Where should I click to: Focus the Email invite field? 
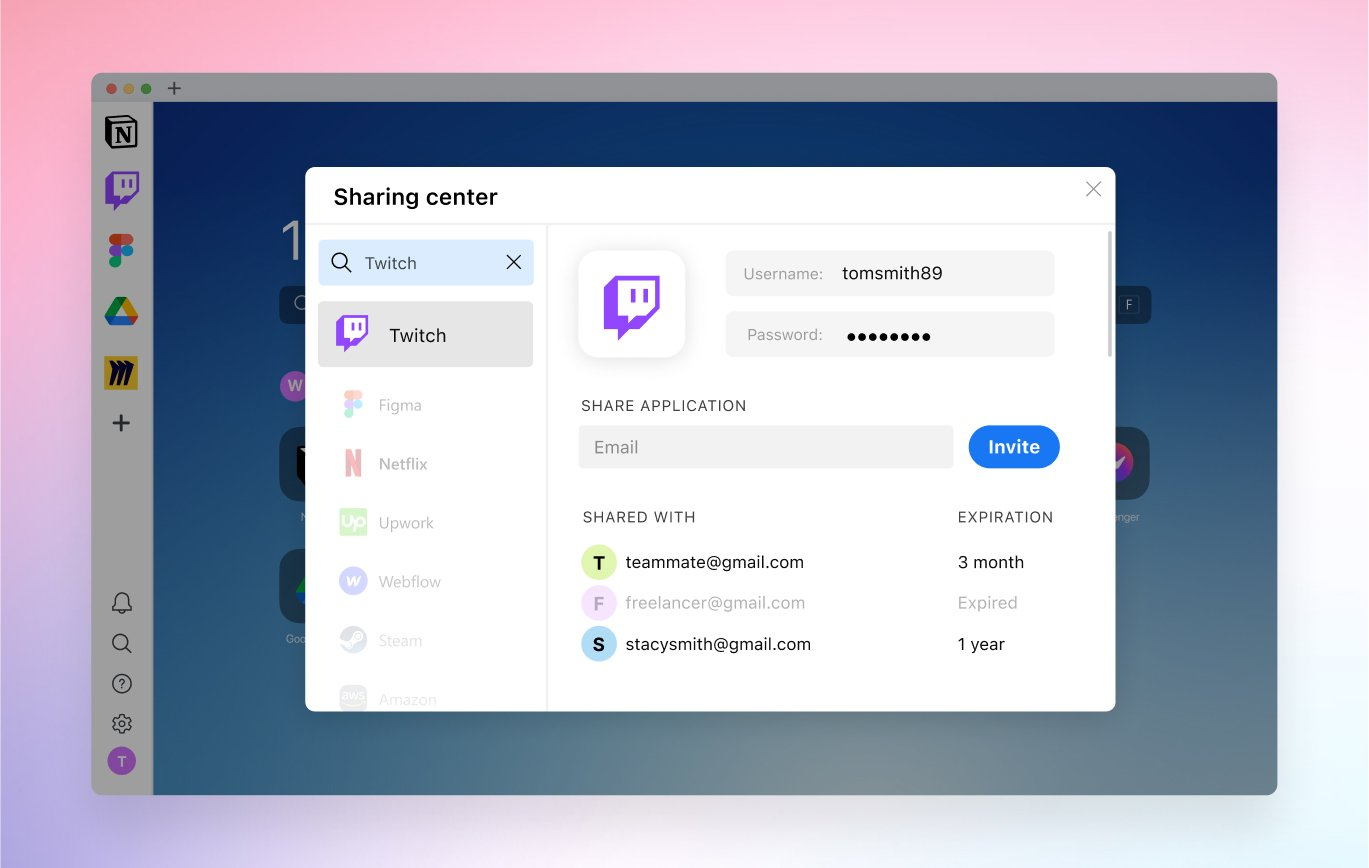766,447
